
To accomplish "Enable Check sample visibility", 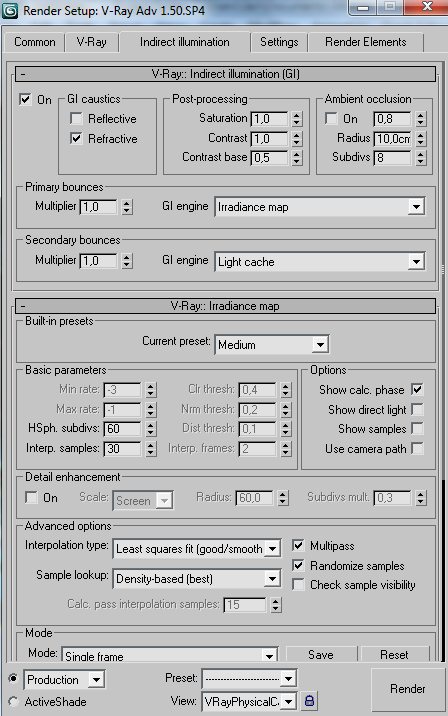I will 298,584.
